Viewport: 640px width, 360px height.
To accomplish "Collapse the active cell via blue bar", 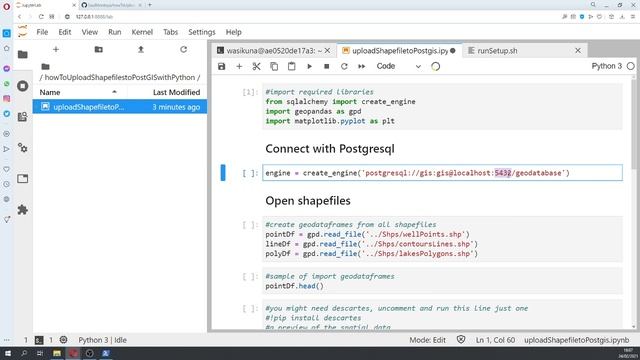I will coord(223,173).
